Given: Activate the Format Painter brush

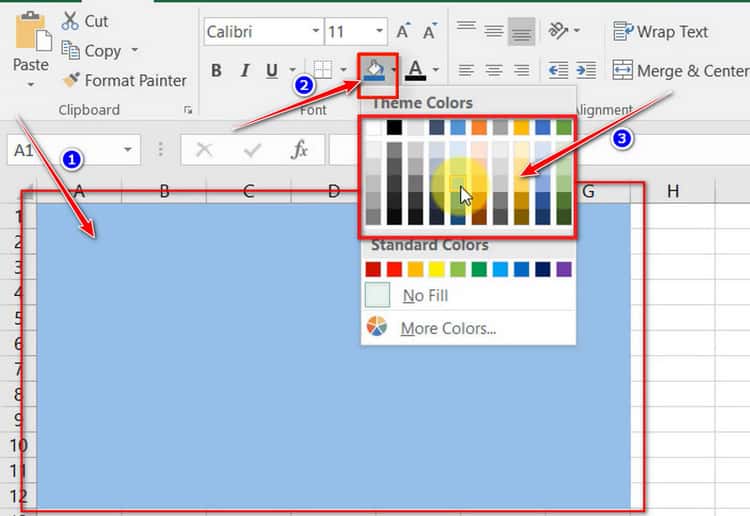Looking at the screenshot, I should pyautogui.click(x=71, y=80).
